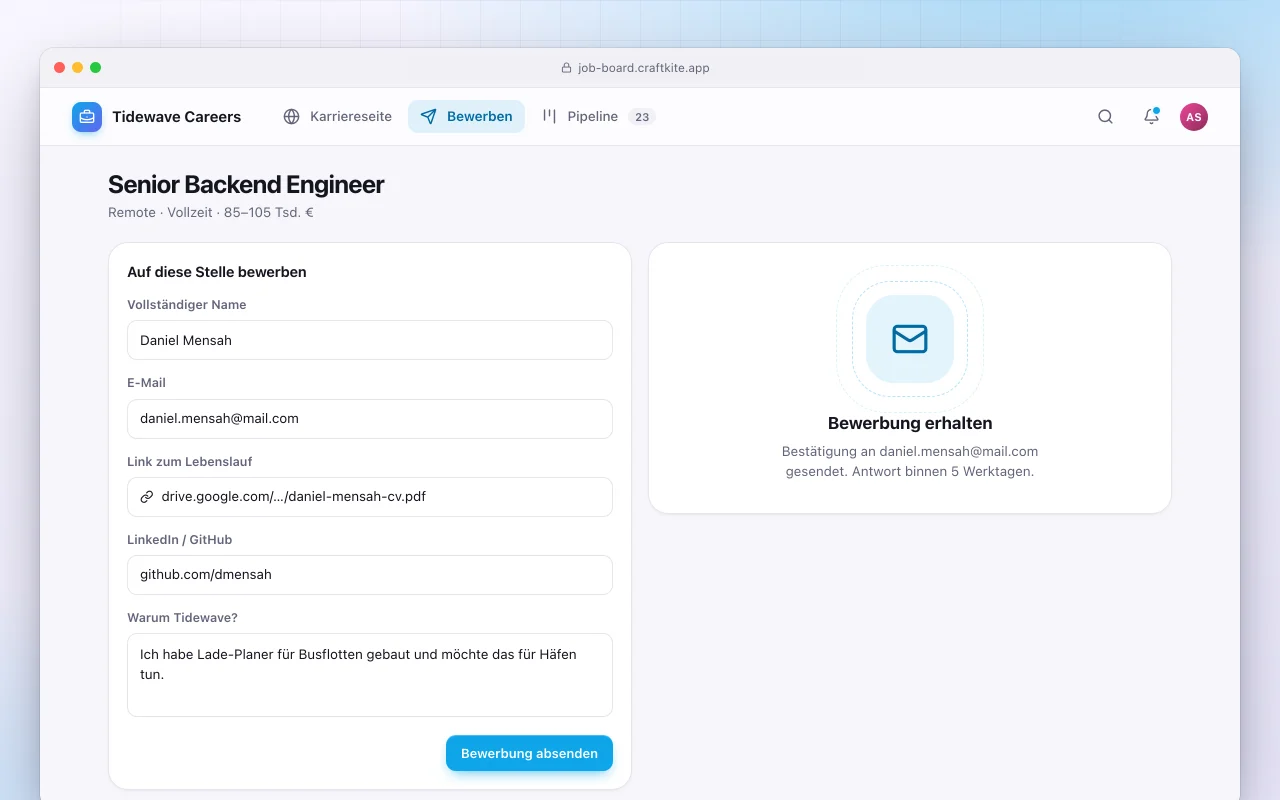Focus the E-Mail input field
The width and height of the screenshot is (1280, 800).
point(370,419)
